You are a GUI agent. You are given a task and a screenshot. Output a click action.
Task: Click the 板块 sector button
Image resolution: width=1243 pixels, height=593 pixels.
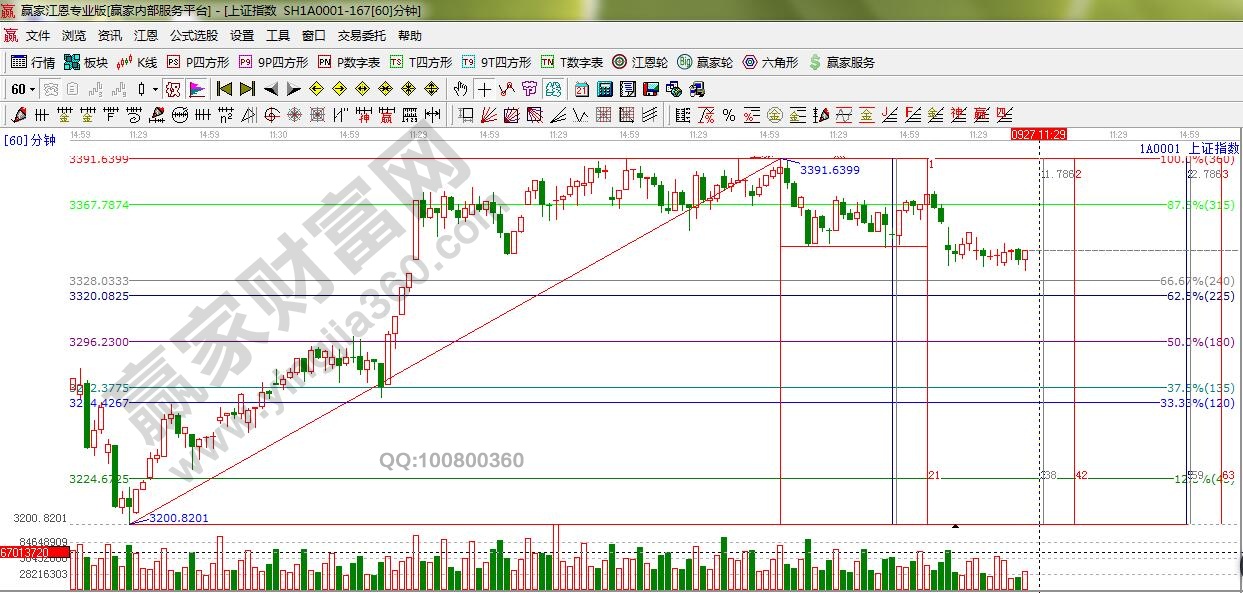[86, 62]
